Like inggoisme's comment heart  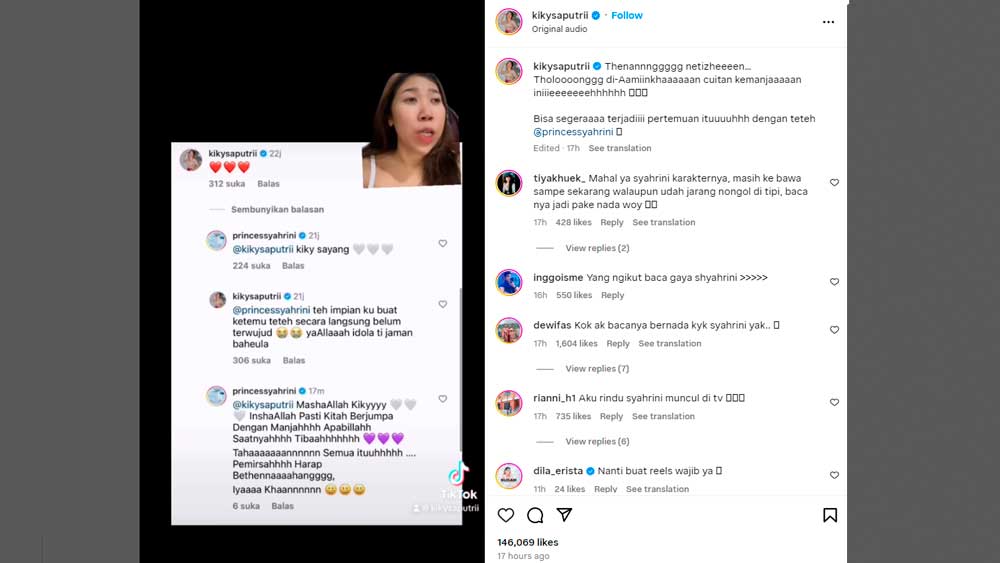coord(834,282)
